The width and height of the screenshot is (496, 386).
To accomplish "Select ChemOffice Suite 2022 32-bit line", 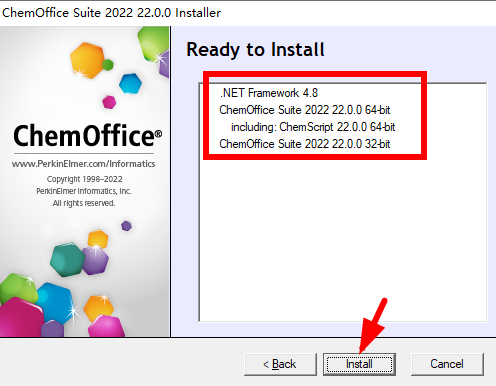I will [305, 144].
